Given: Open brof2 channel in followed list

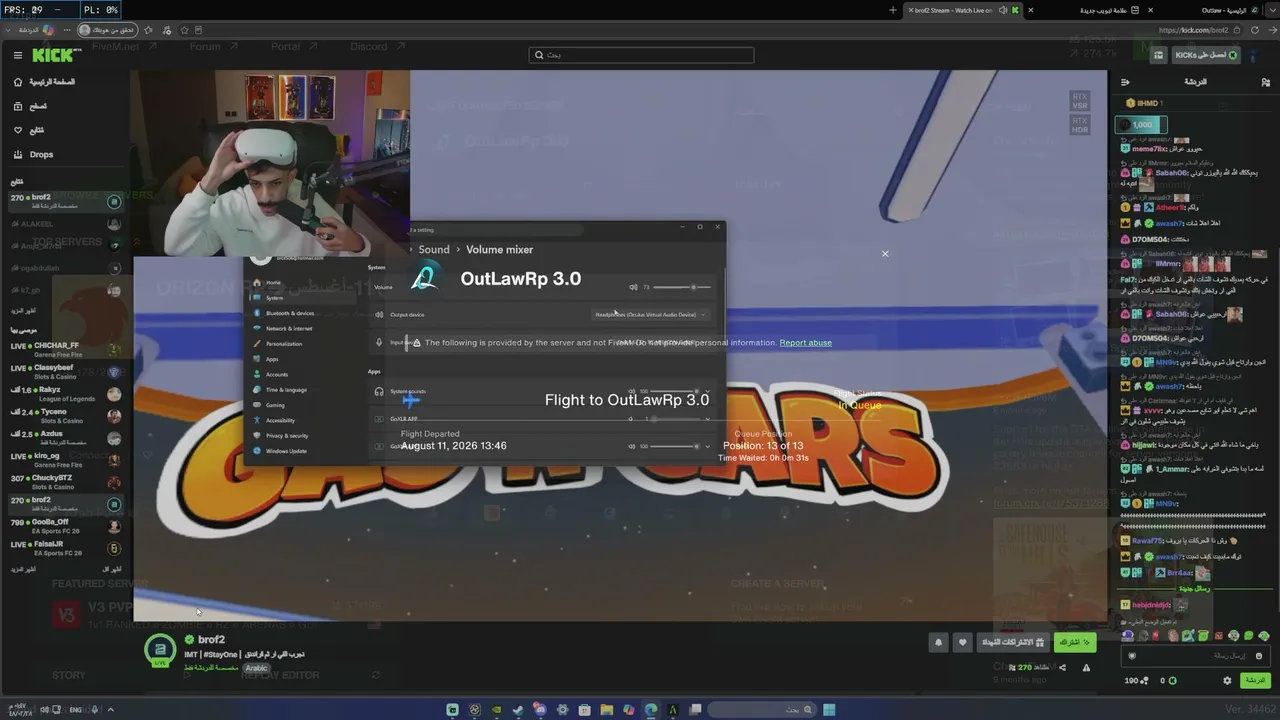Looking at the screenshot, I should (66, 201).
